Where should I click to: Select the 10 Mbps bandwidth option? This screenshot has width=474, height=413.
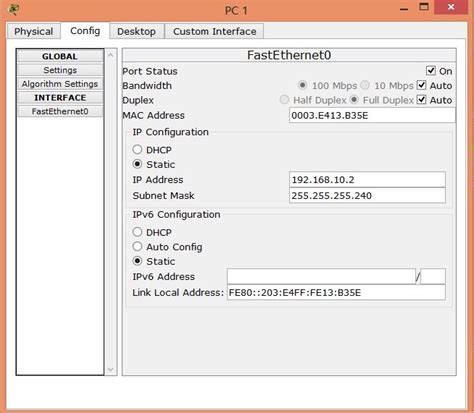[365, 85]
